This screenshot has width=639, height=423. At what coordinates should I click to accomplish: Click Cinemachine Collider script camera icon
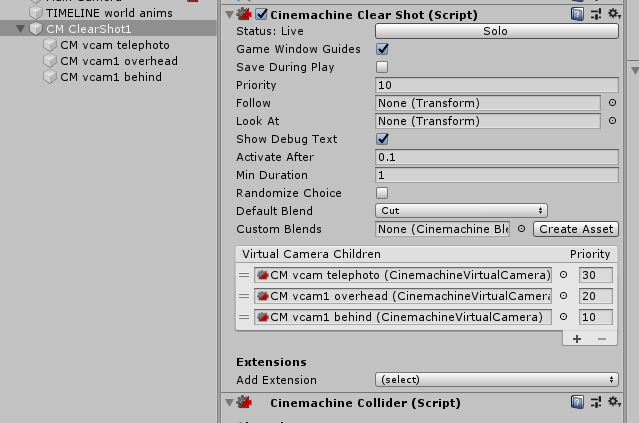244,402
